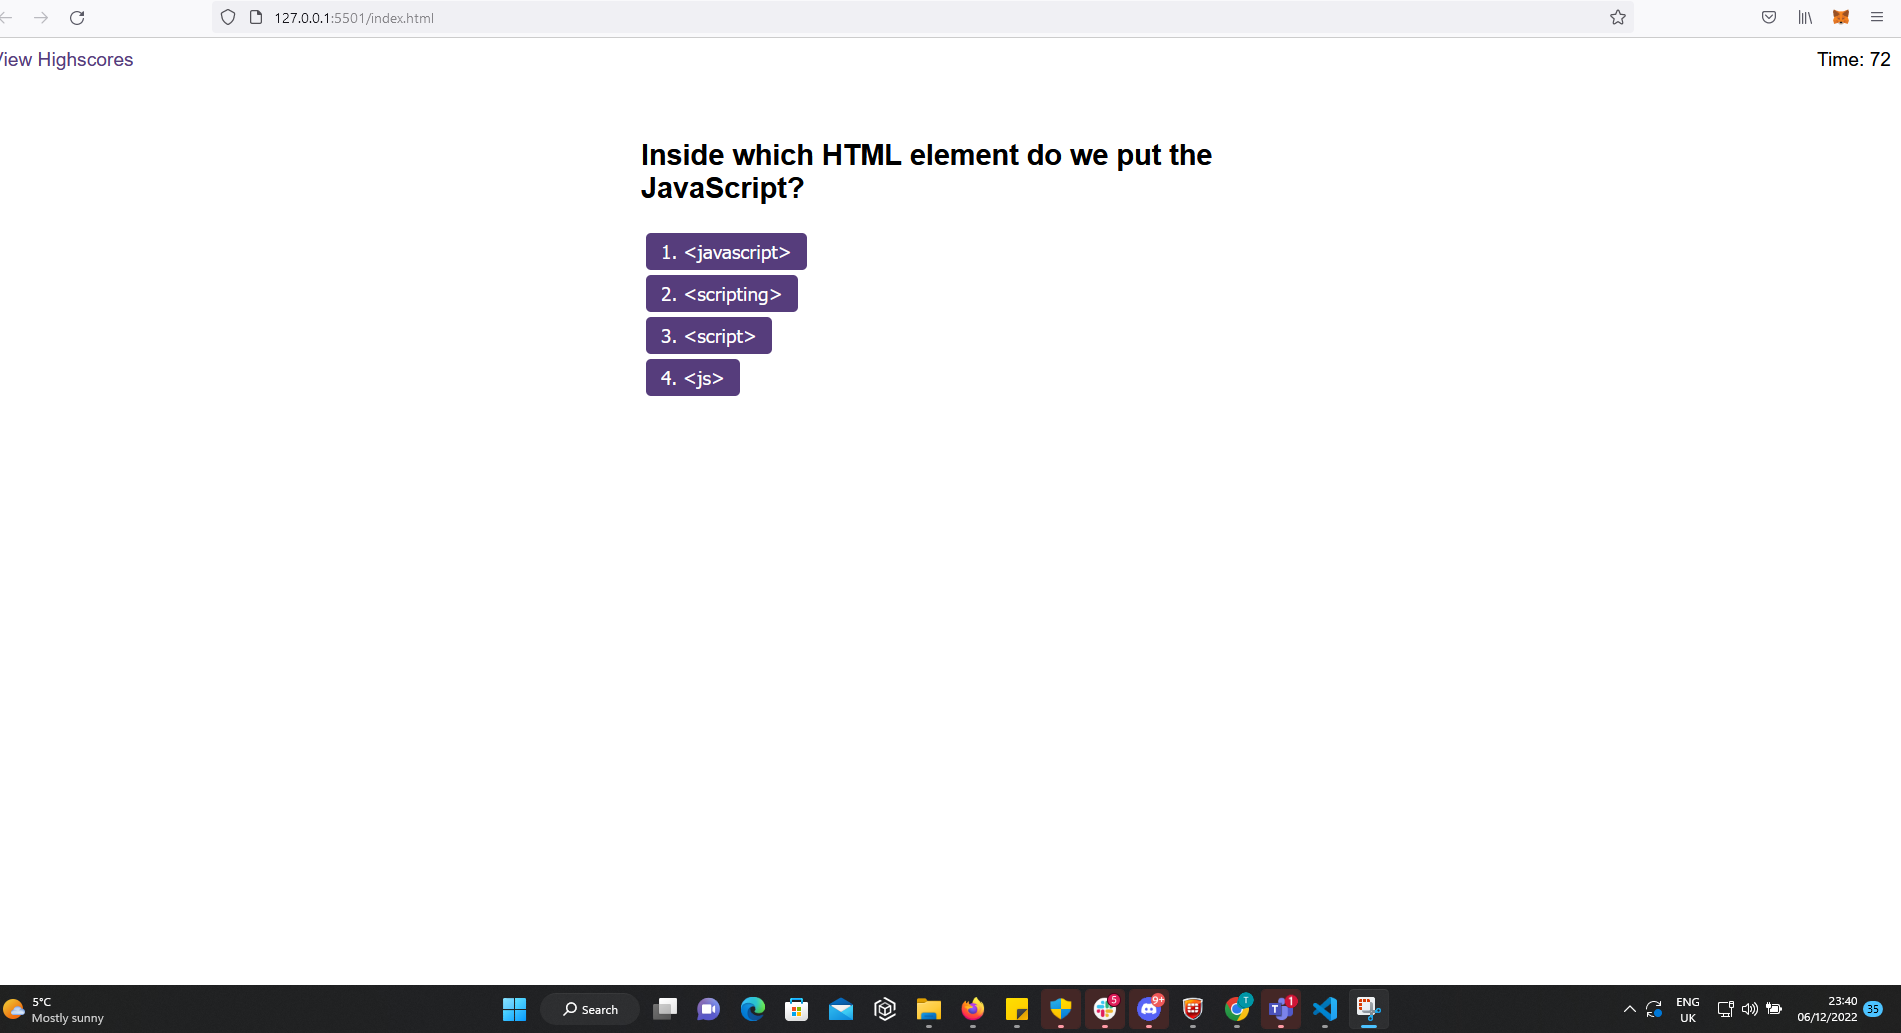Screen dimensions: 1901x1033
Task: Open the weather widget showing 5°C
Action: [x=55, y=1009]
